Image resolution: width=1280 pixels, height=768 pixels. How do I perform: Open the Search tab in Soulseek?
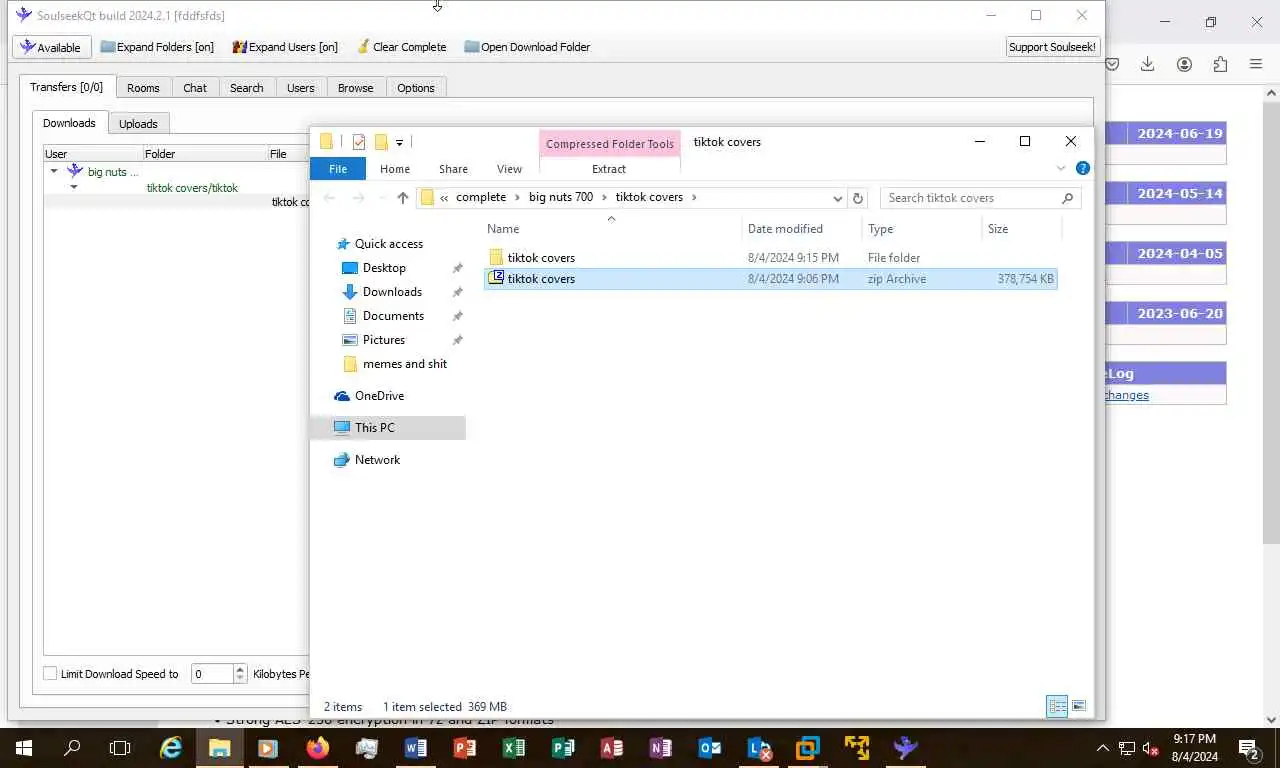(x=247, y=88)
